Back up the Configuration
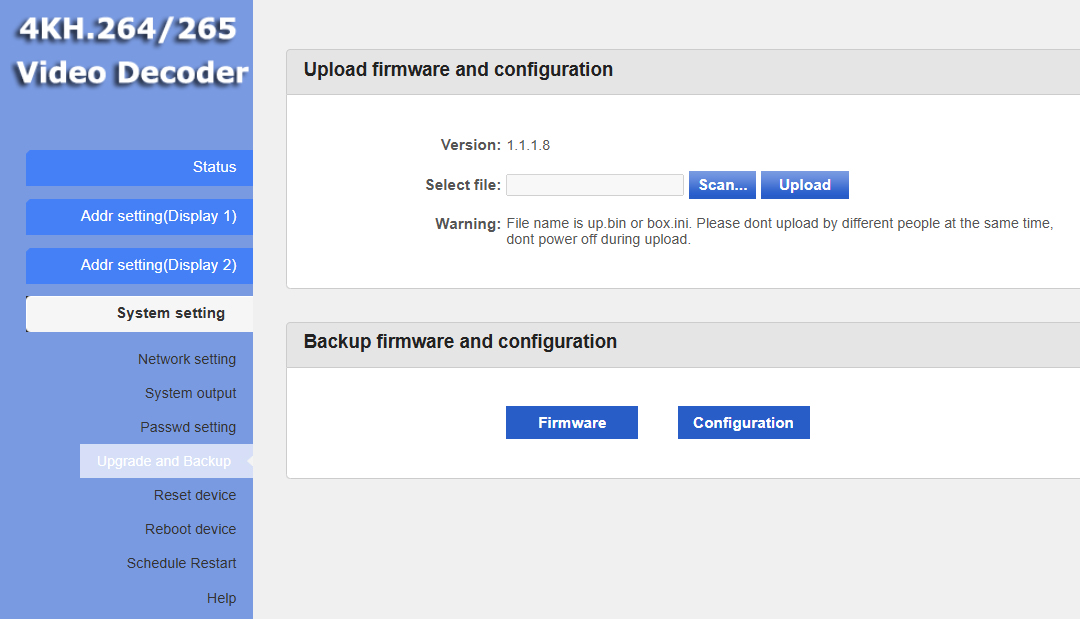Image resolution: width=1080 pixels, height=619 pixels. point(744,423)
